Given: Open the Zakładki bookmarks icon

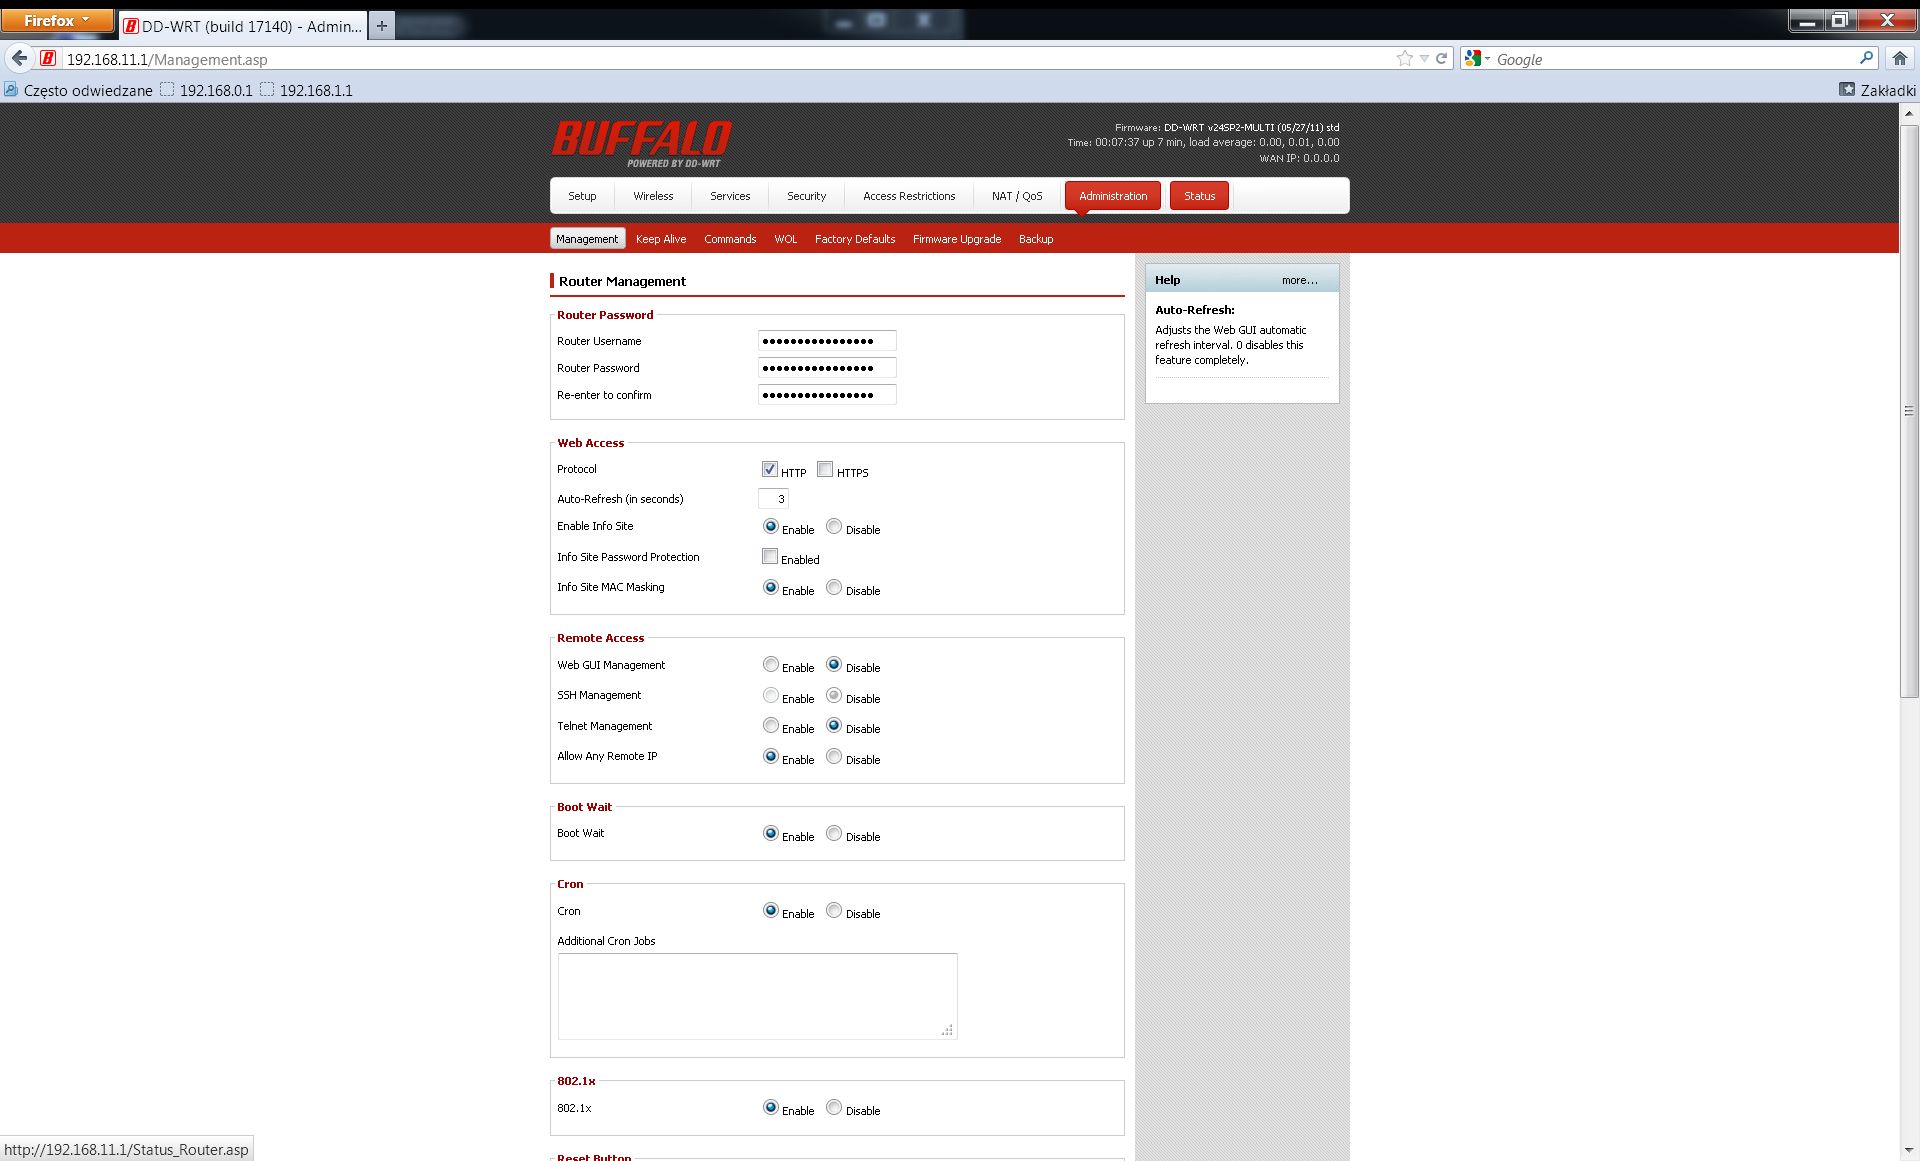Looking at the screenshot, I should click(1847, 90).
